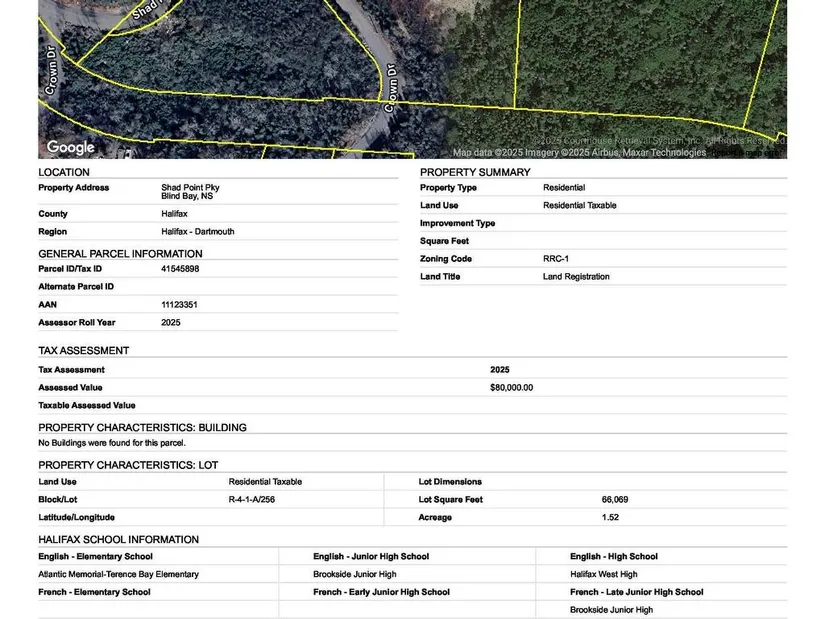Screen dimensions: 825x619
Task: Select the Shad Point Pky property address
Action: (x=190, y=188)
